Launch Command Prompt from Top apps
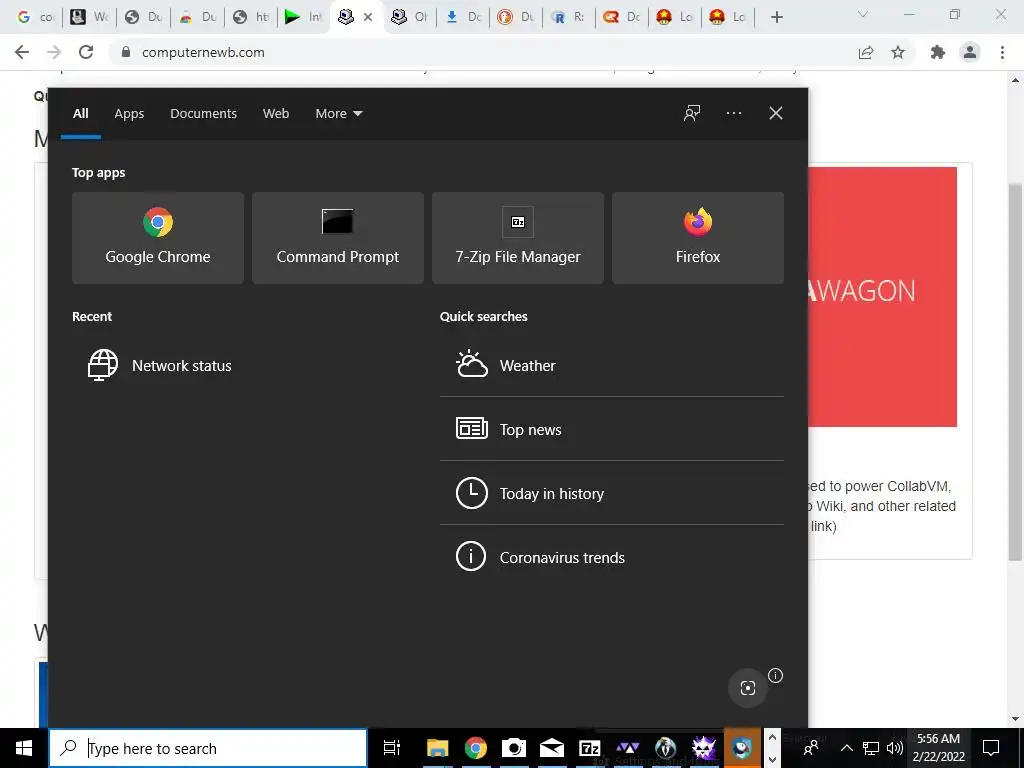 338,238
